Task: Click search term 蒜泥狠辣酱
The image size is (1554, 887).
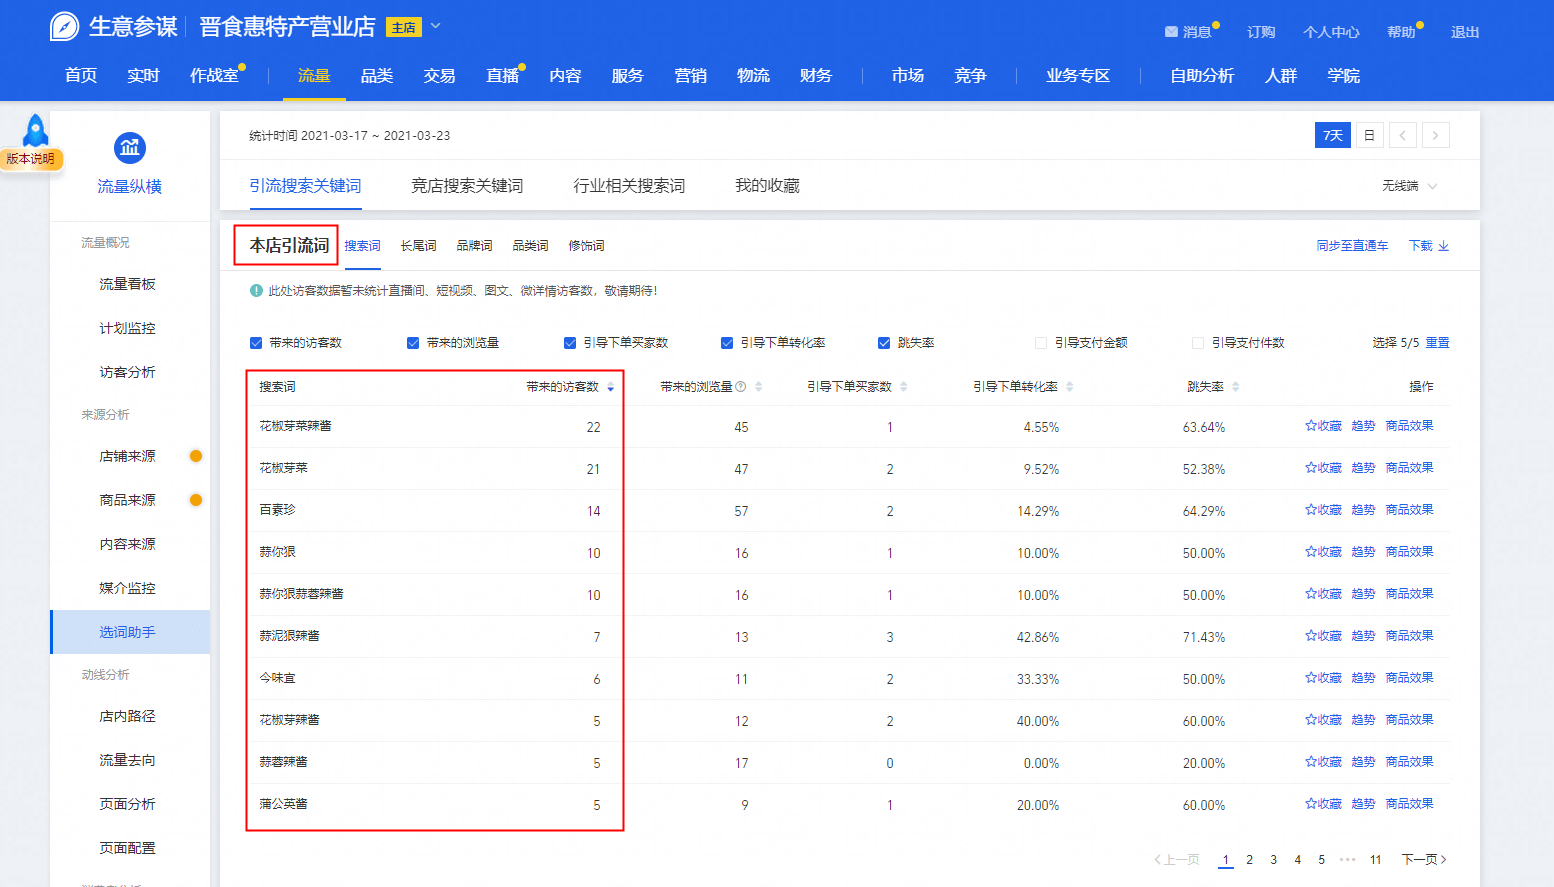Action: pyautogui.click(x=289, y=636)
